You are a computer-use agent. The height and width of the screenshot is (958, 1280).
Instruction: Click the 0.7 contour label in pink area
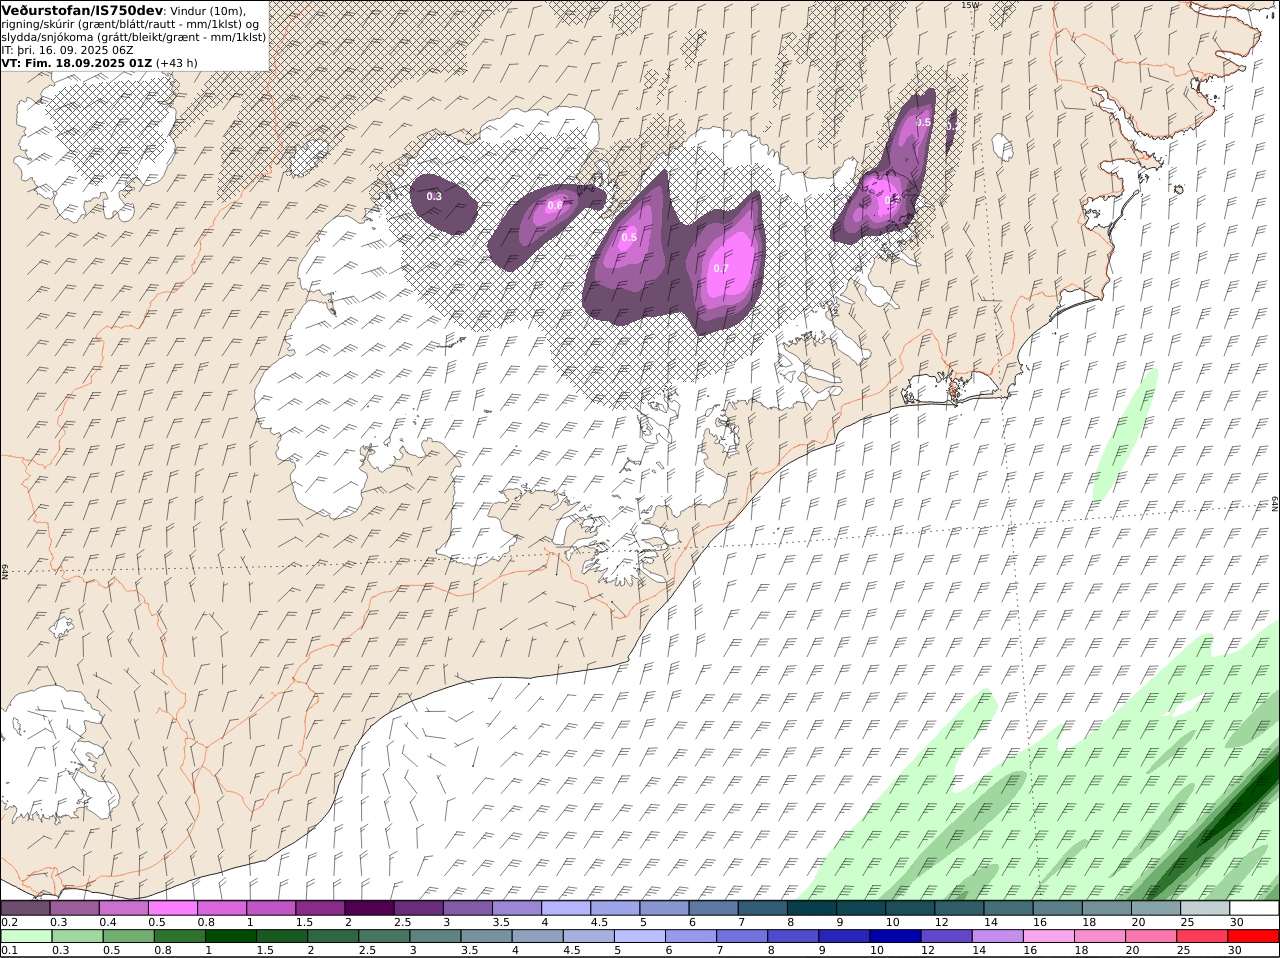coord(721,268)
